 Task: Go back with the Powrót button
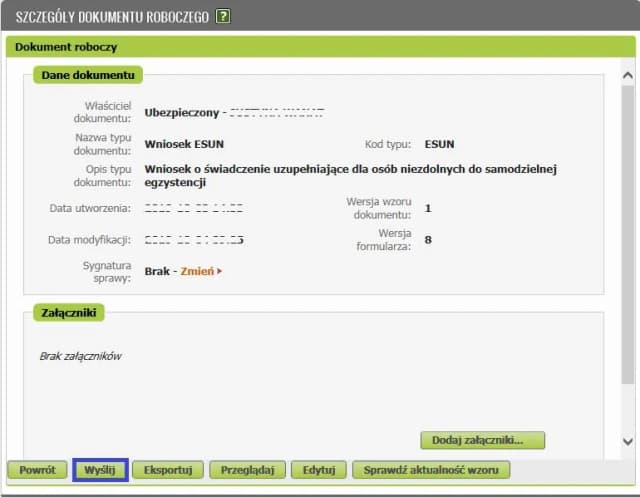[x=37, y=469]
